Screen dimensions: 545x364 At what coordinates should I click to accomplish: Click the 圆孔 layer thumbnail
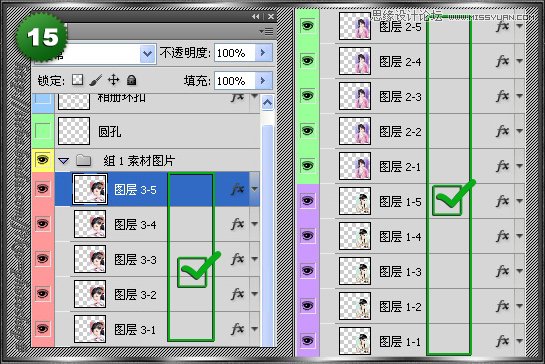pyautogui.click(x=74, y=131)
